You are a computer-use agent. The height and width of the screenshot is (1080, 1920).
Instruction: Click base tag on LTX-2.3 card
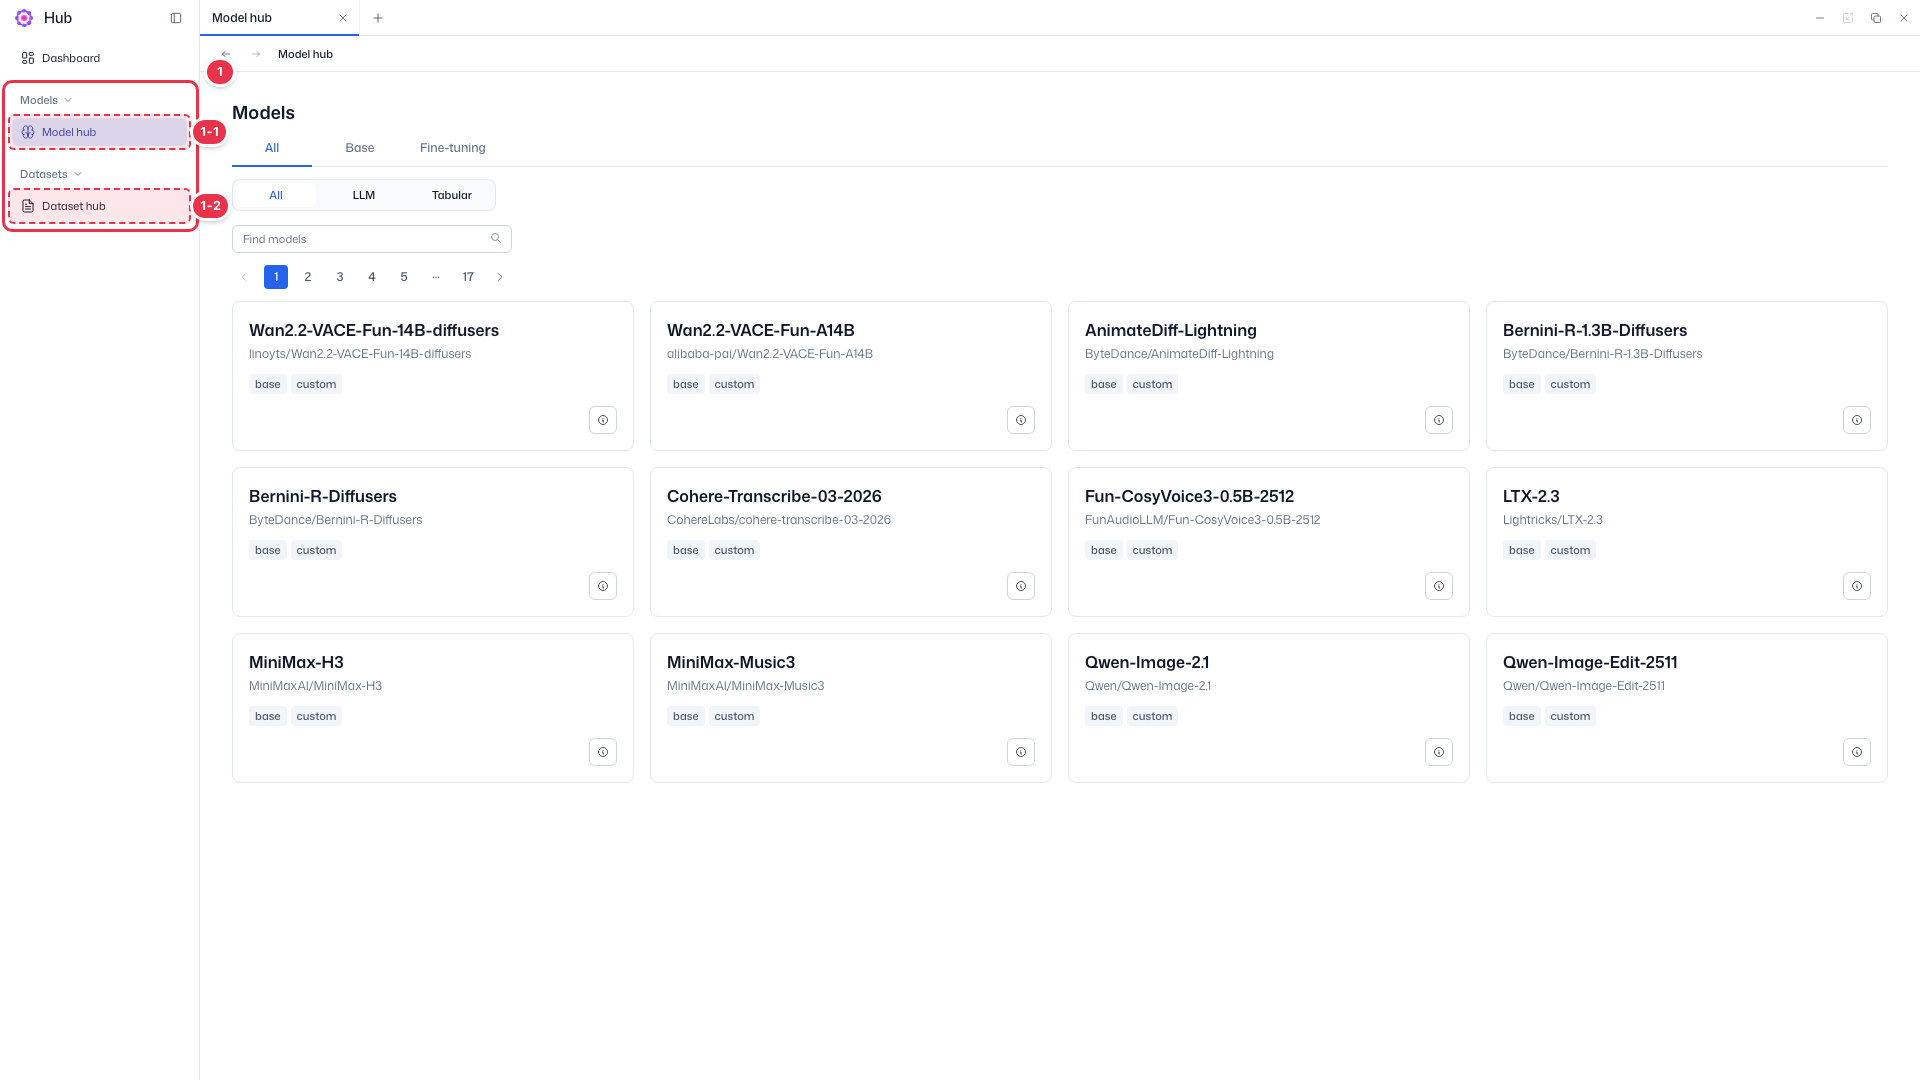click(x=1522, y=550)
